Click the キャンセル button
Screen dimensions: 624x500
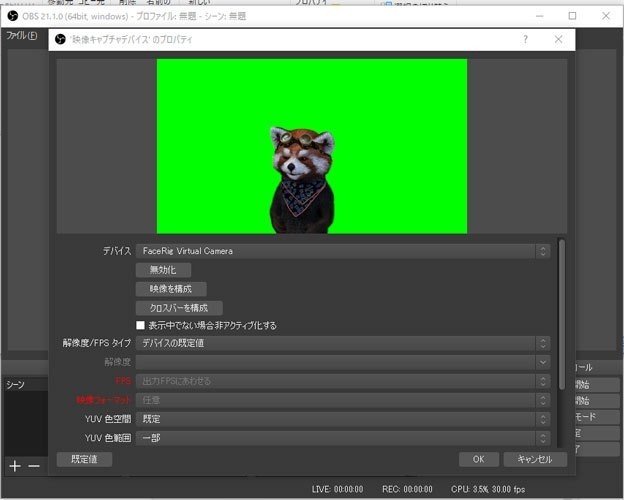click(x=535, y=459)
